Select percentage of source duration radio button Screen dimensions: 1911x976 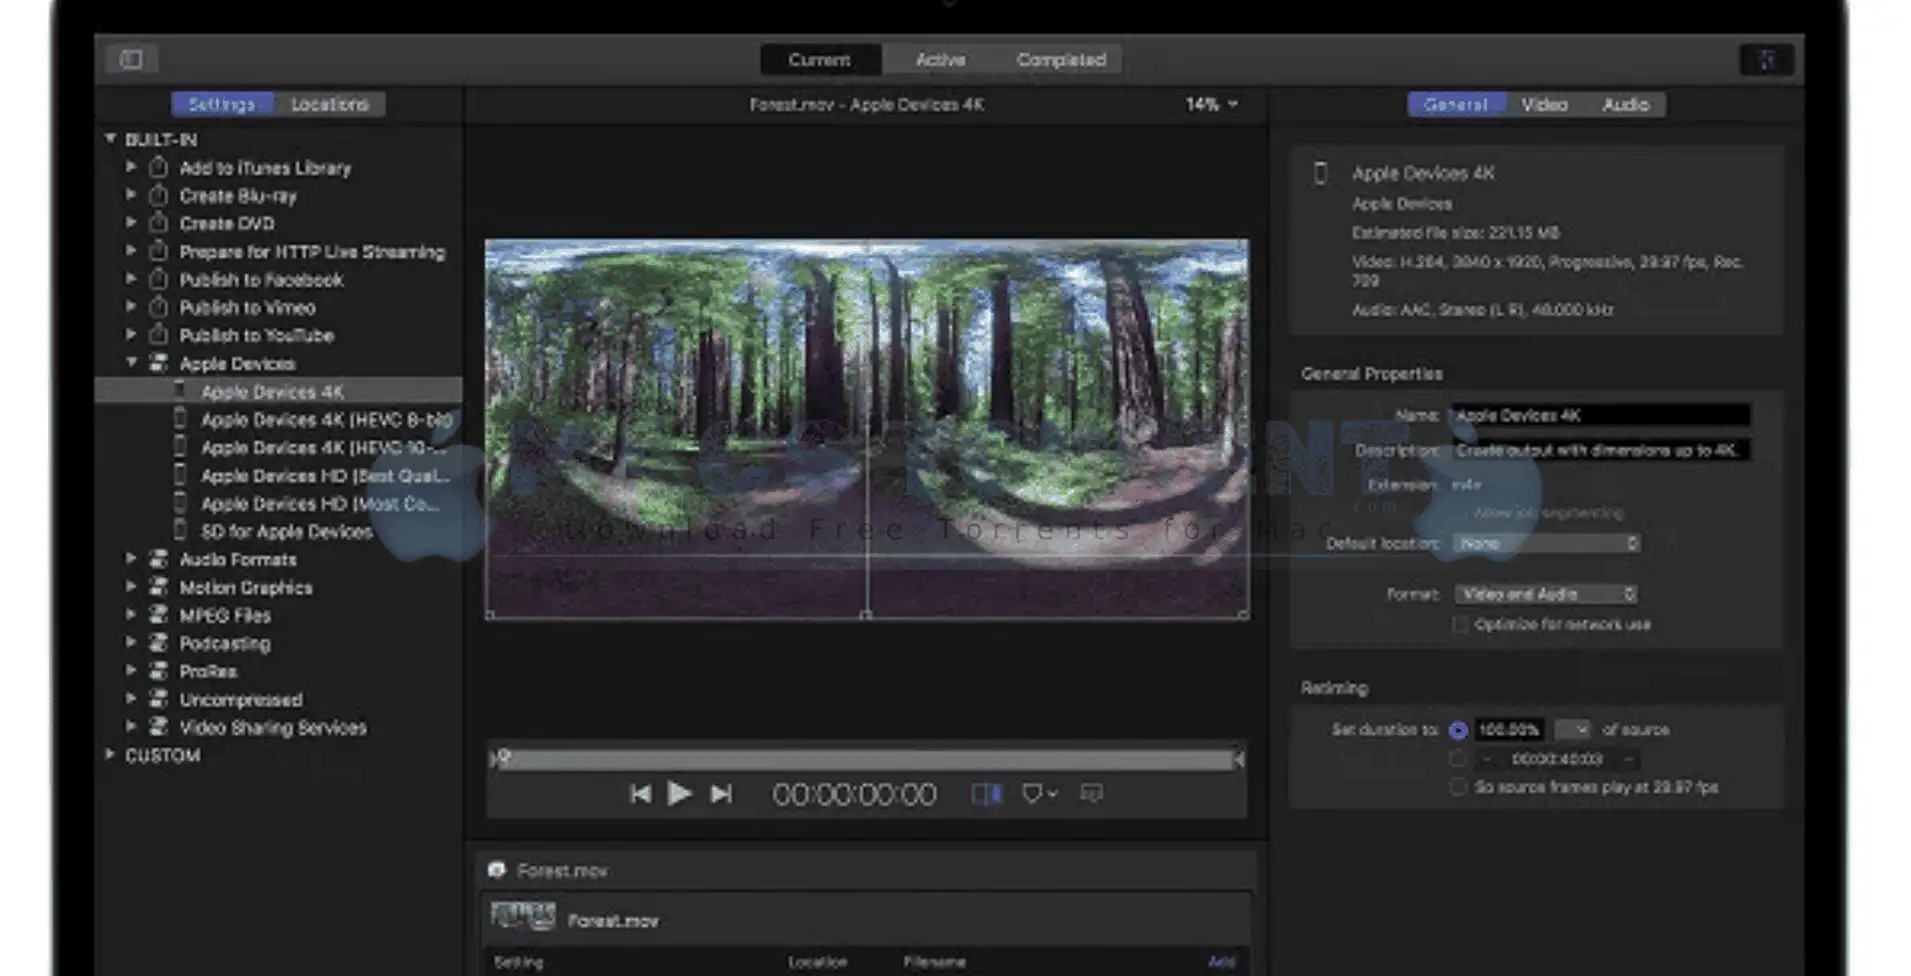[1458, 730]
